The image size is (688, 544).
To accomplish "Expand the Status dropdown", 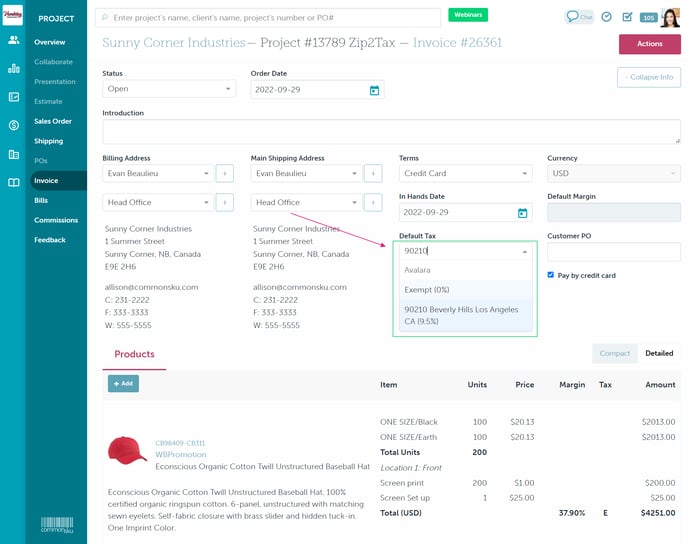I will [x=168, y=89].
